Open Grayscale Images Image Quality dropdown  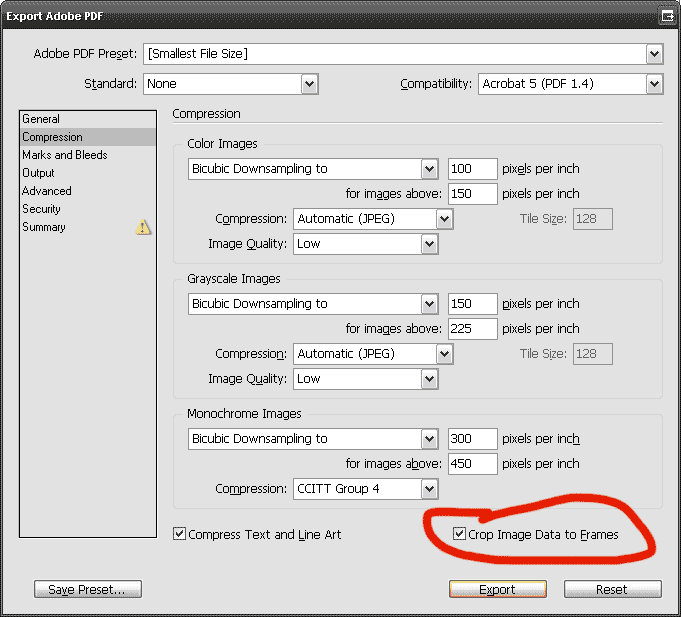click(x=366, y=379)
